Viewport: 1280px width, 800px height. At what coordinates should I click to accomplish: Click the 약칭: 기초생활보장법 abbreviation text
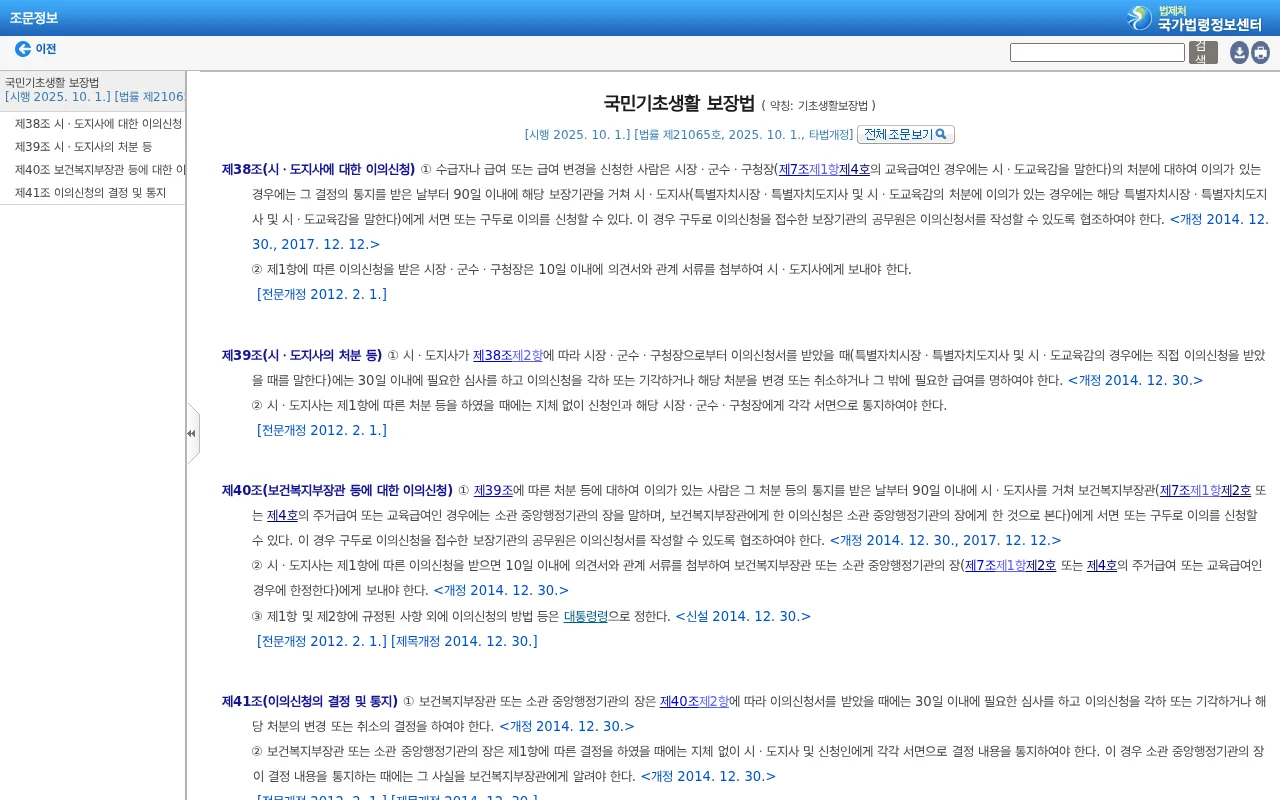[x=818, y=105]
